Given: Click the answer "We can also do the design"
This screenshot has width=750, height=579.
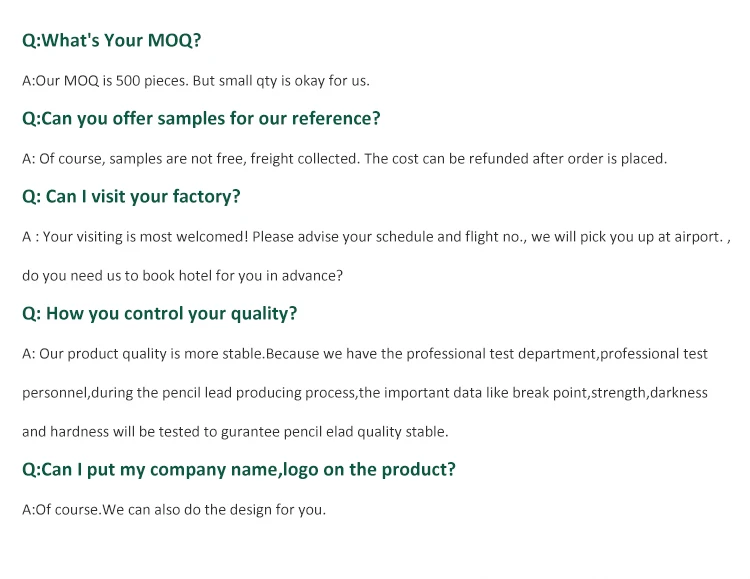Looking at the screenshot, I should [x=174, y=510].
